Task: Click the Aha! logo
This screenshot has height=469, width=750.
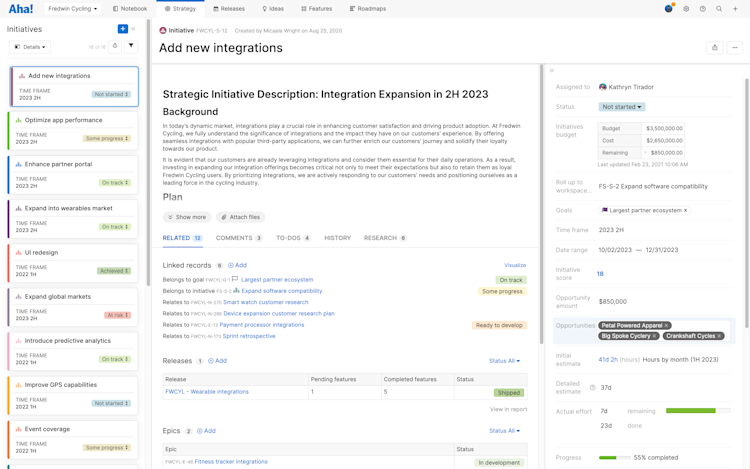Action: pyautogui.click(x=21, y=9)
